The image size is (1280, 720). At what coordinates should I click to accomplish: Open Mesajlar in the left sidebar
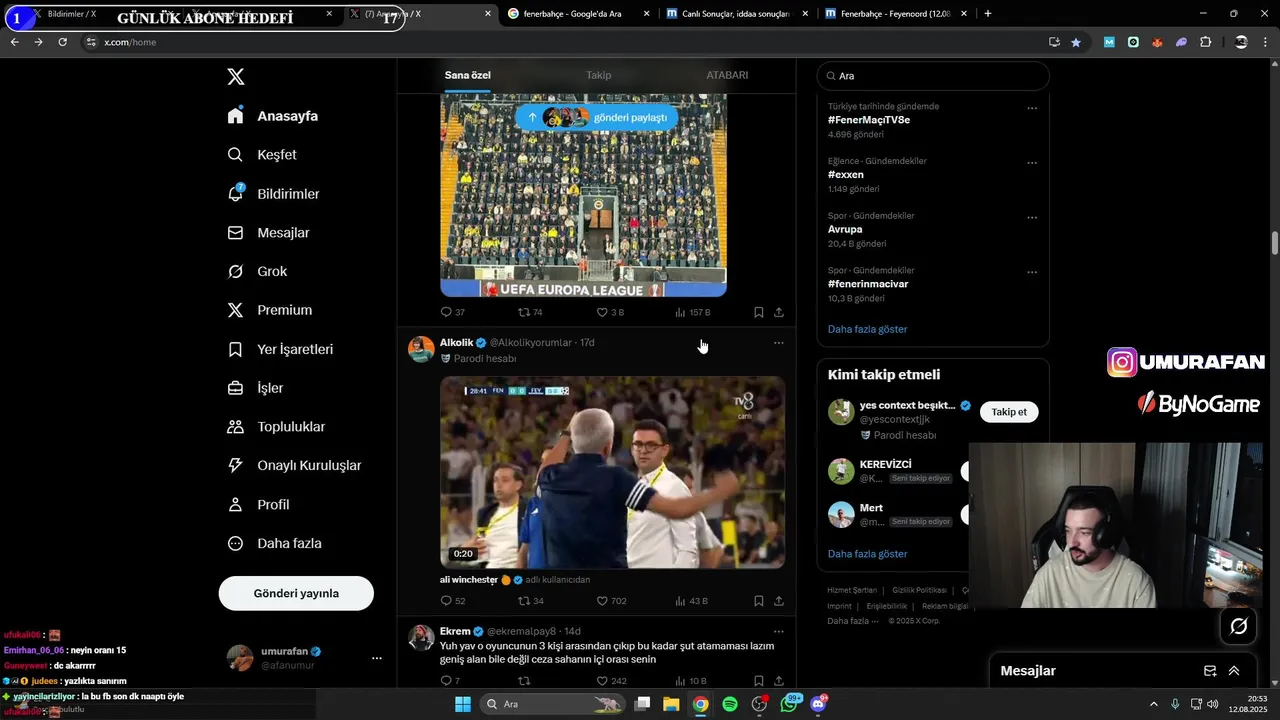(268, 233)
